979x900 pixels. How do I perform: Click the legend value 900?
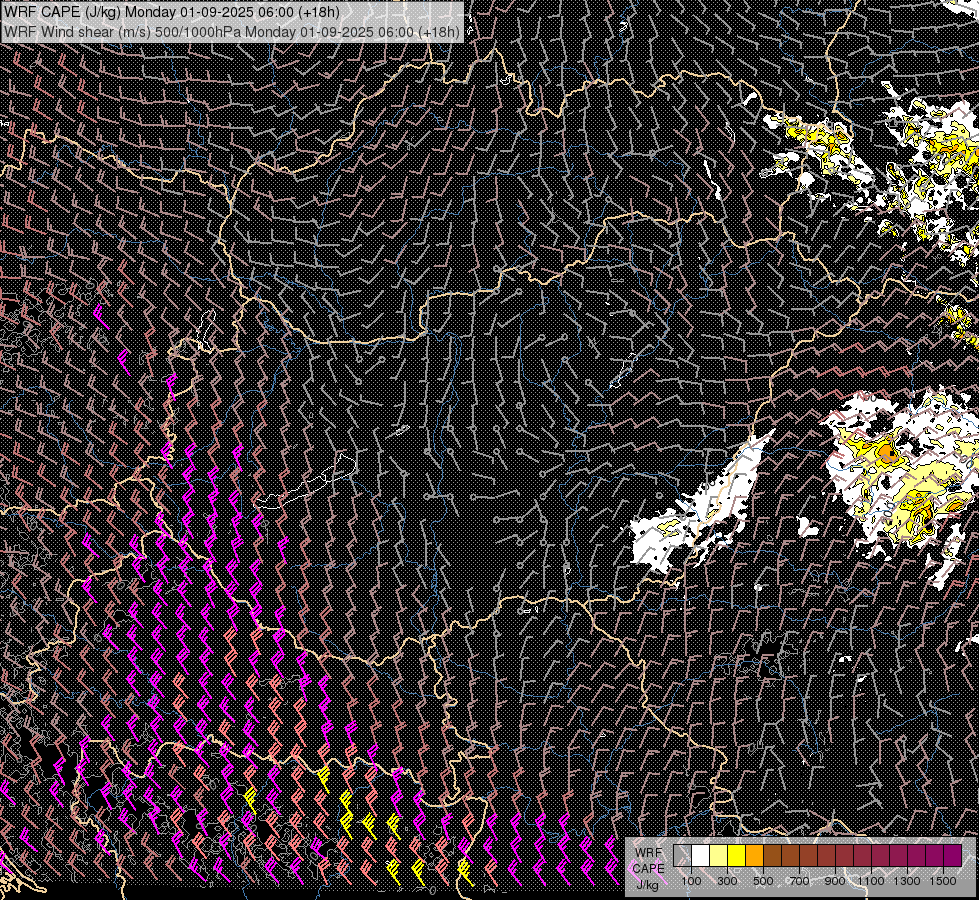pos(835,881)
